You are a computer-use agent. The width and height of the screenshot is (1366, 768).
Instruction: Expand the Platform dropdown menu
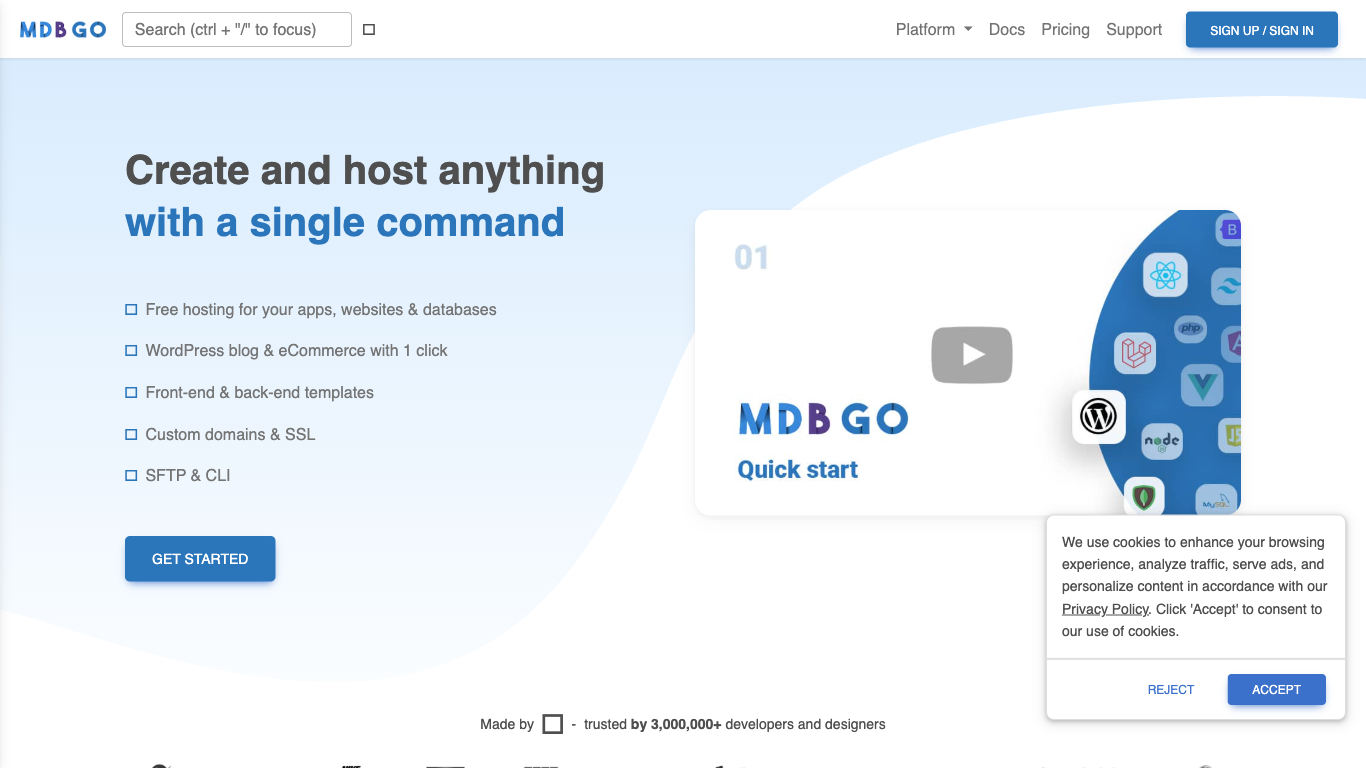coord(934,30)
